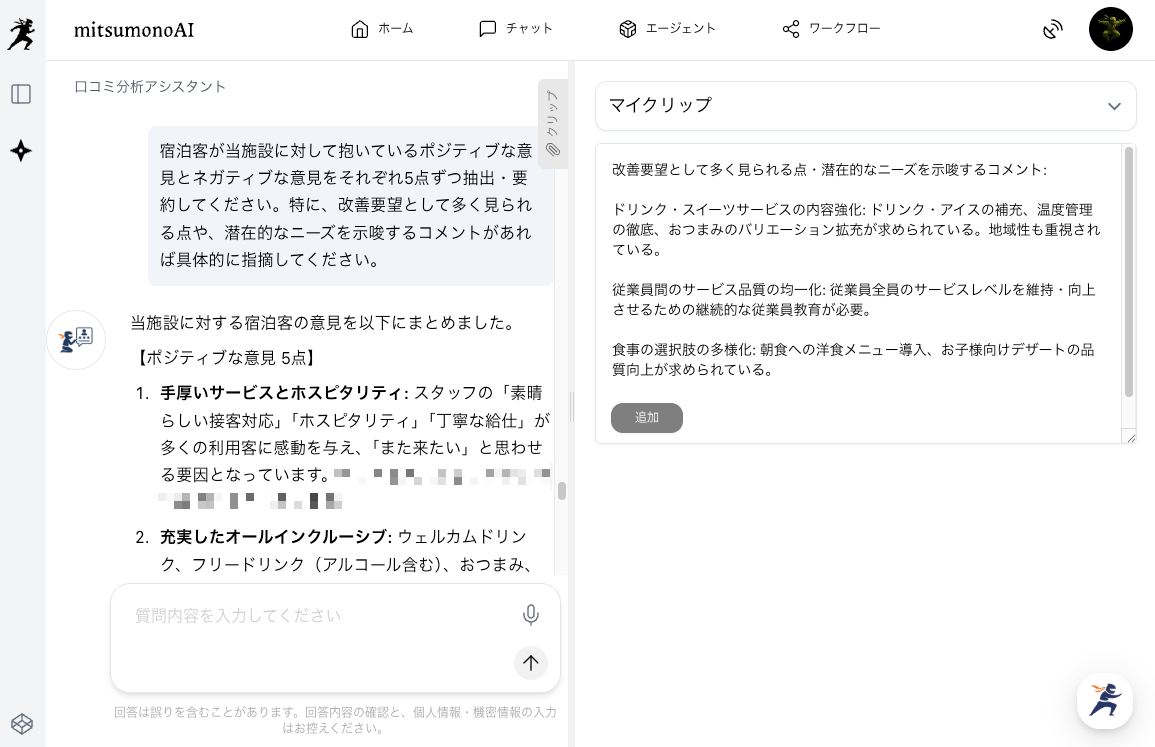Open the チャット tab
Screen dimensions: 1155x747
point(516,29)
